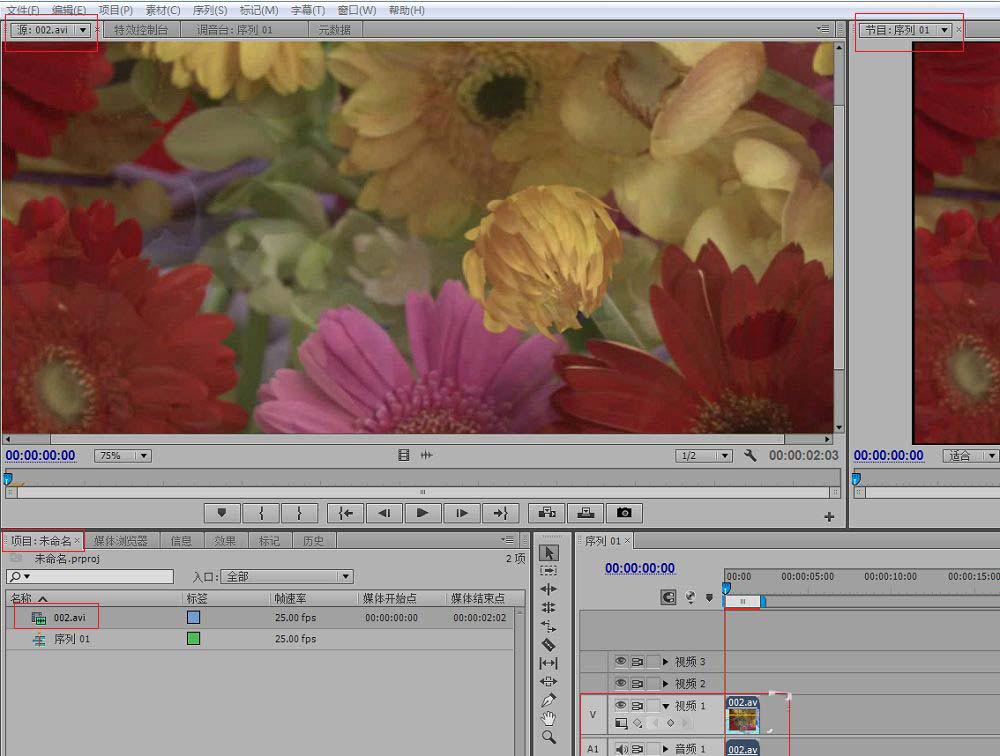Viewport: 1000px width, 756px height.
Task: Activate the Hand tool
Action: coord(548,718)
